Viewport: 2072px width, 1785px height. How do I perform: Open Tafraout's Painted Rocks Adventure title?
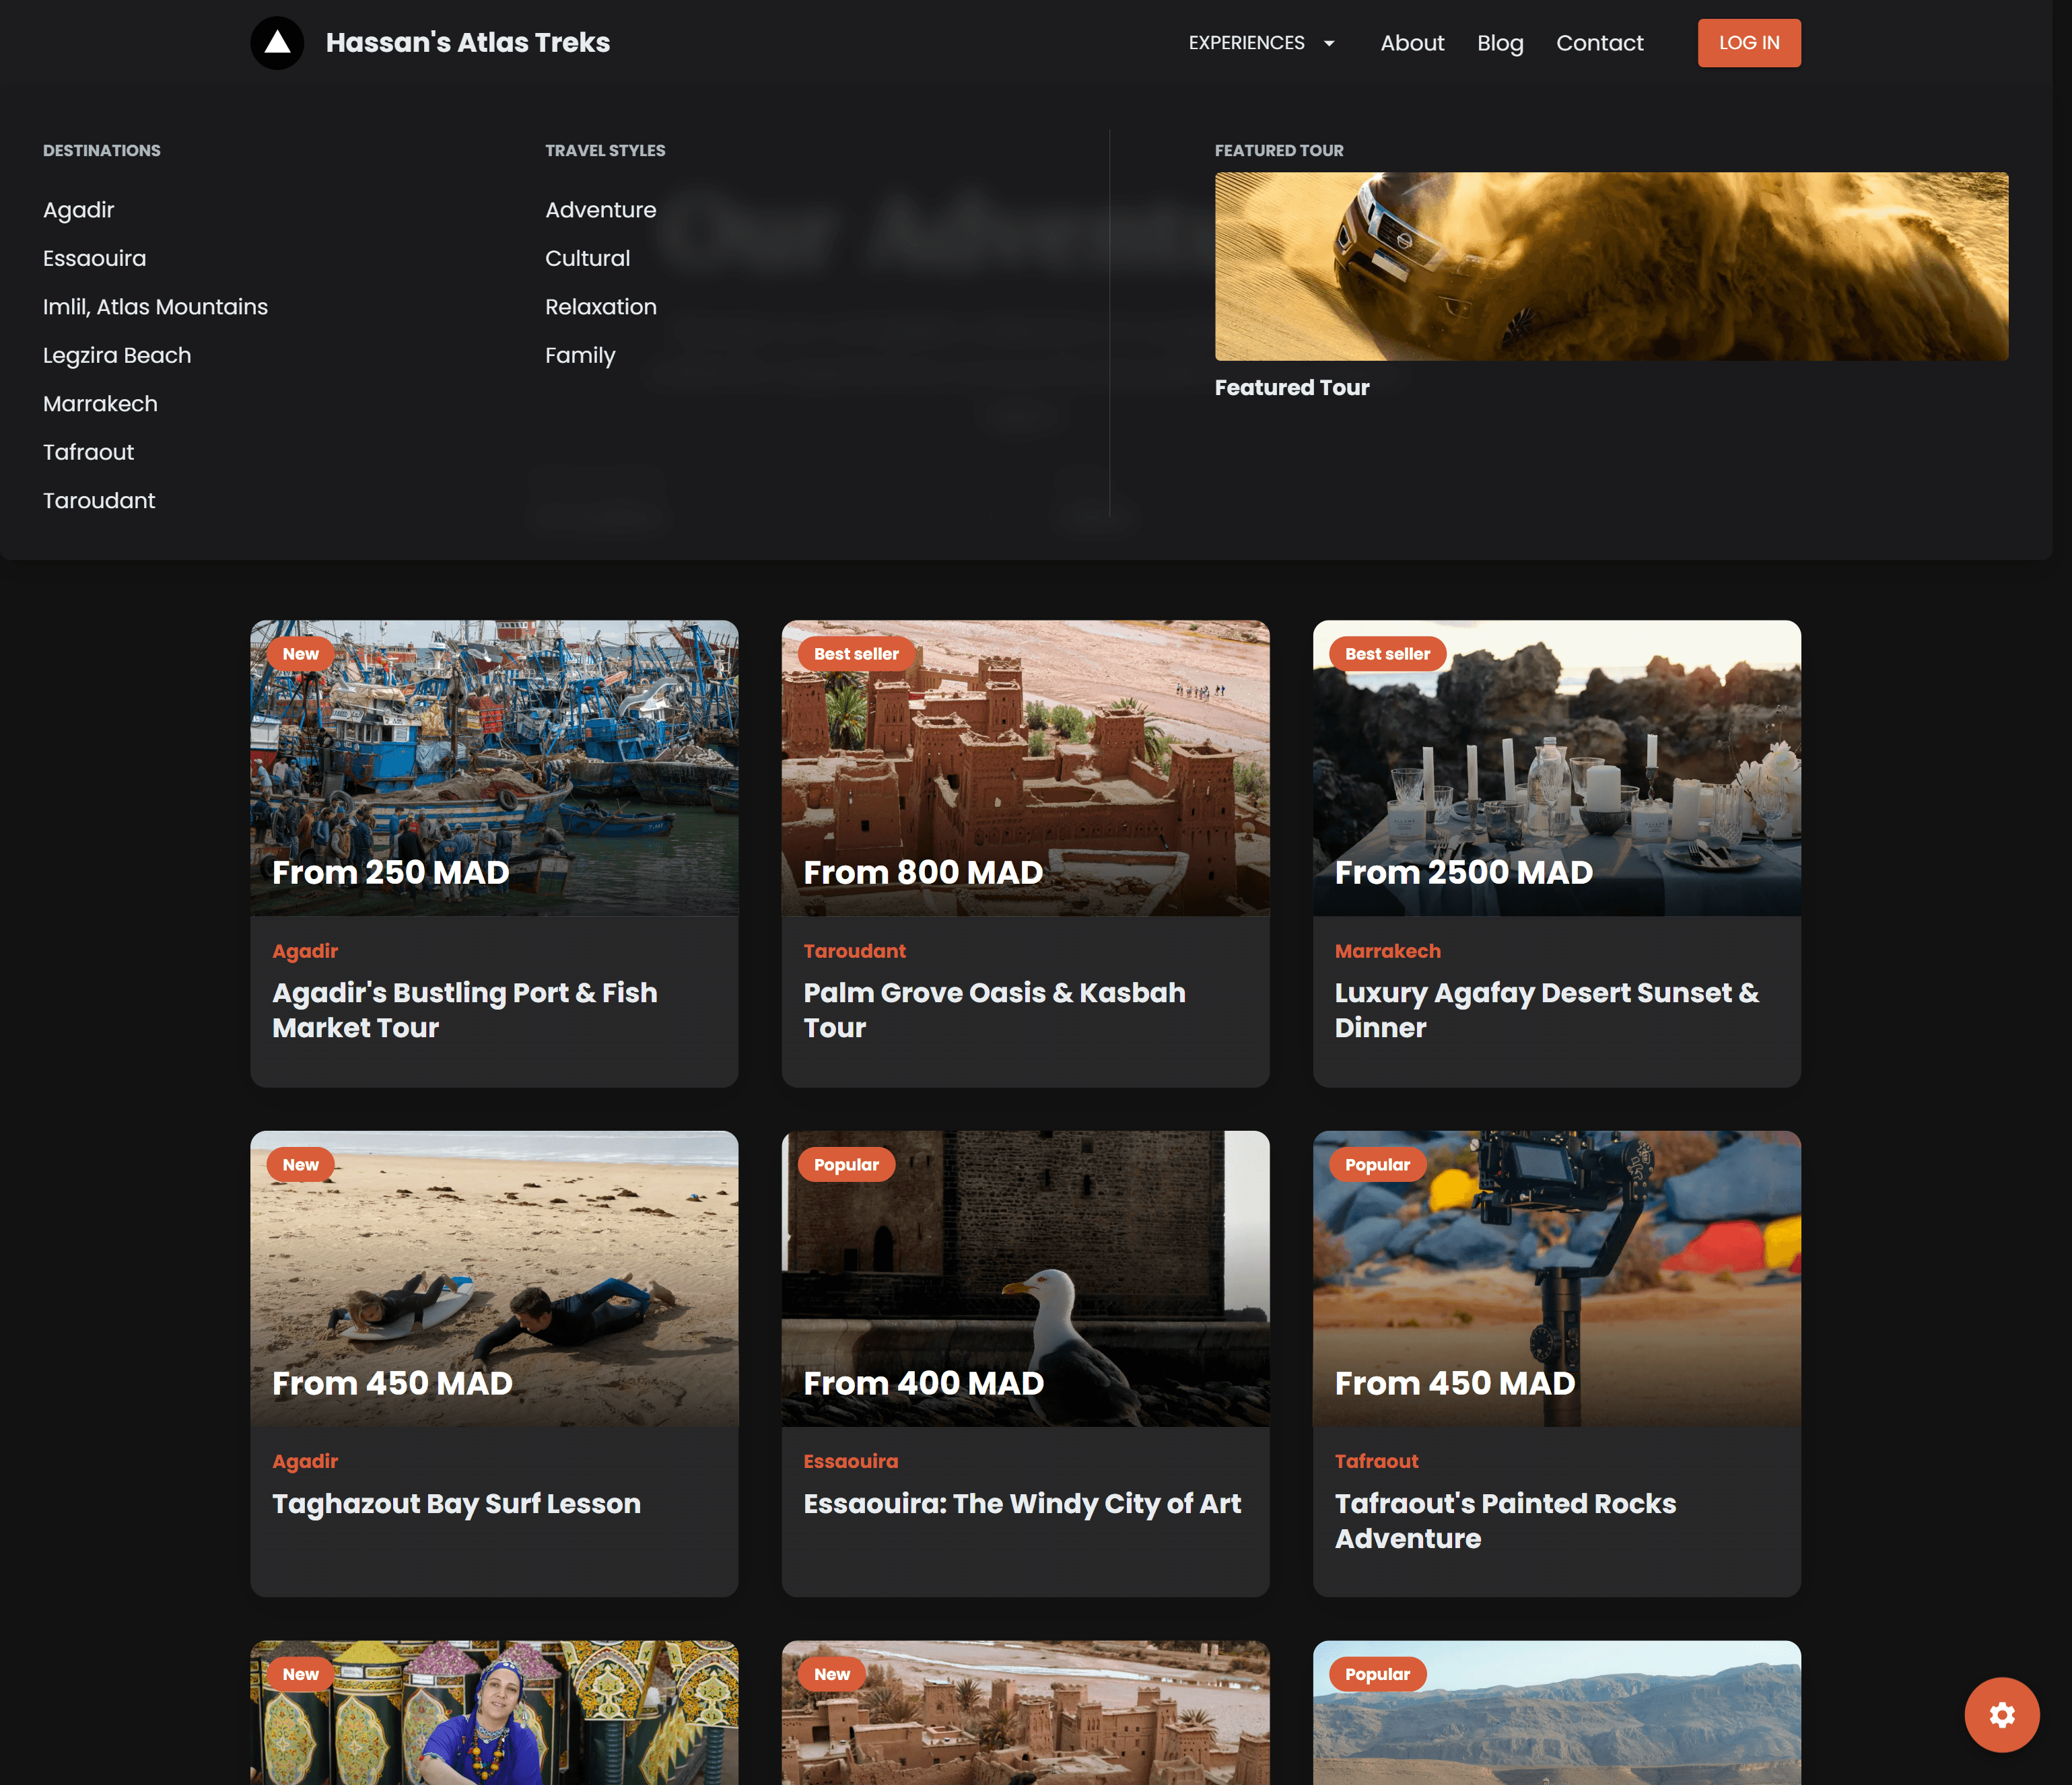pos(1505,1520)
